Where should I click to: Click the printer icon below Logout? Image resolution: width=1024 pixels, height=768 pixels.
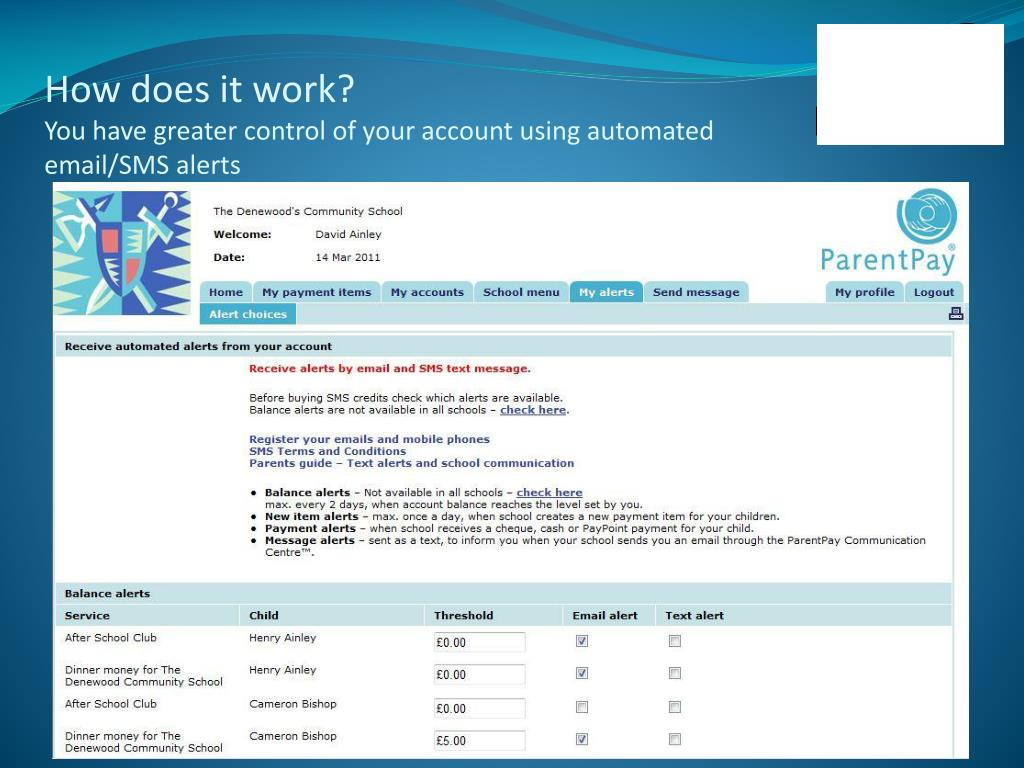(955, 313)
